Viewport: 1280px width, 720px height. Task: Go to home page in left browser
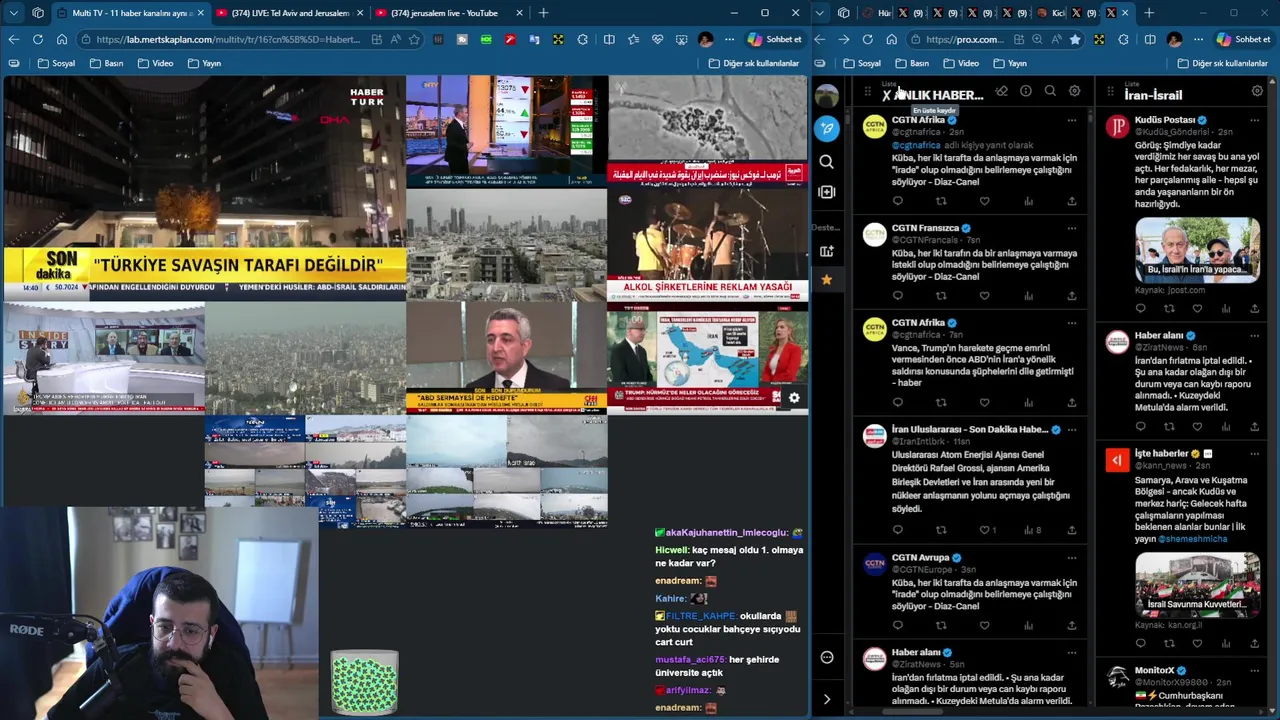[62, 39]
